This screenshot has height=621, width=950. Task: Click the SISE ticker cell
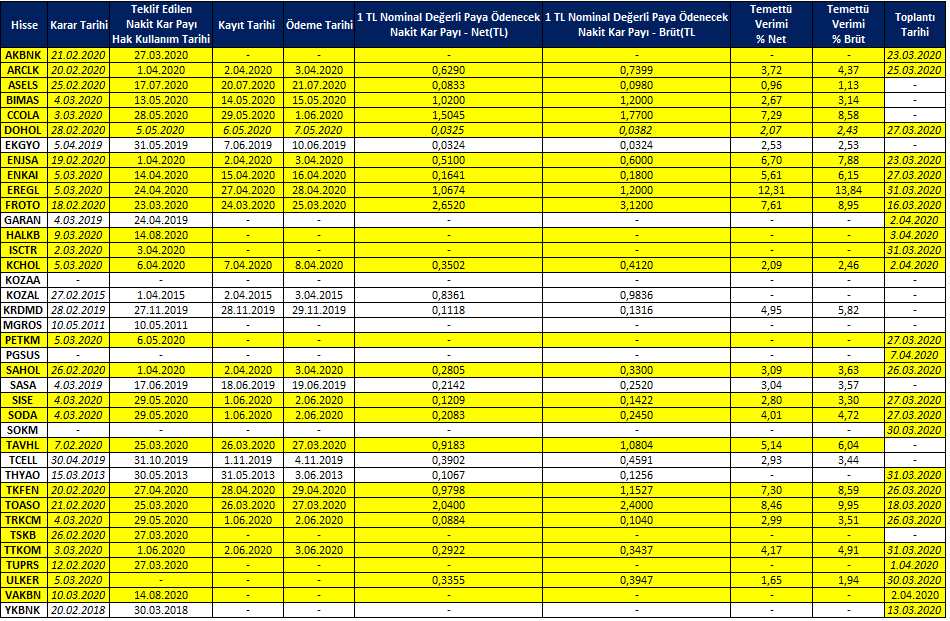pyautogui.click(x=24, y=400)
